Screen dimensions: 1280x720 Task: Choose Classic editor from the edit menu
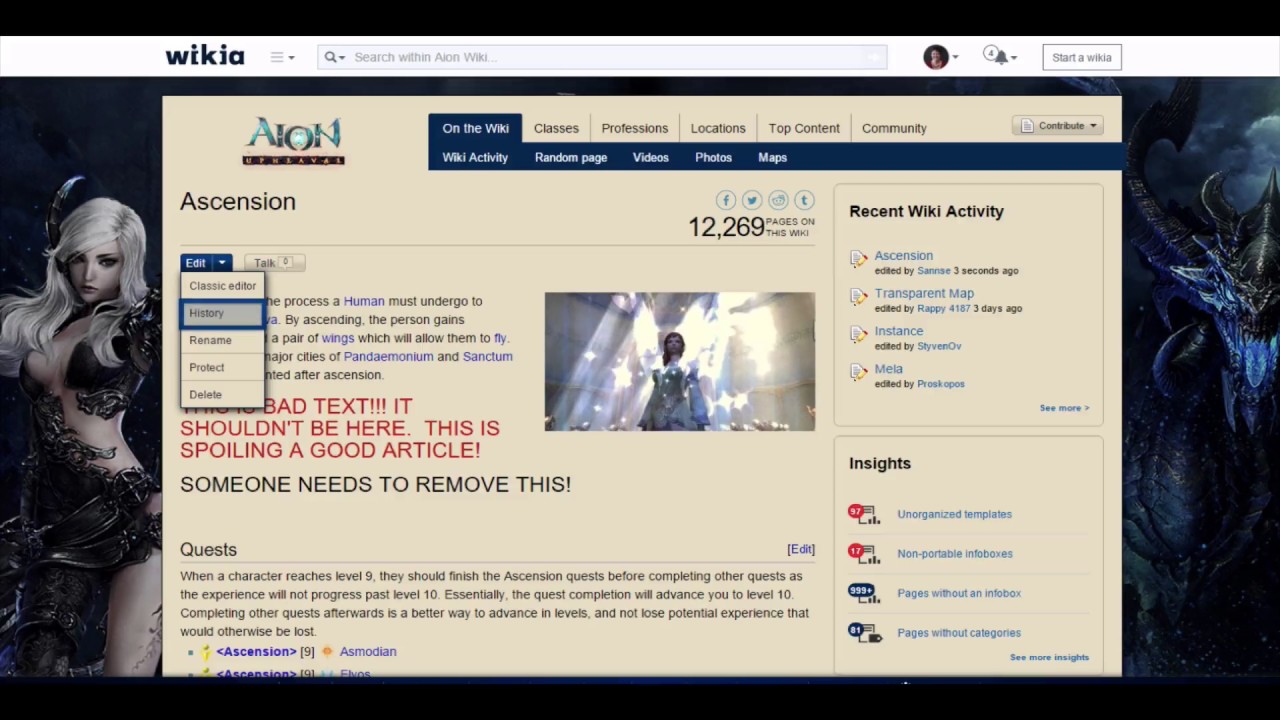point(222,286)
